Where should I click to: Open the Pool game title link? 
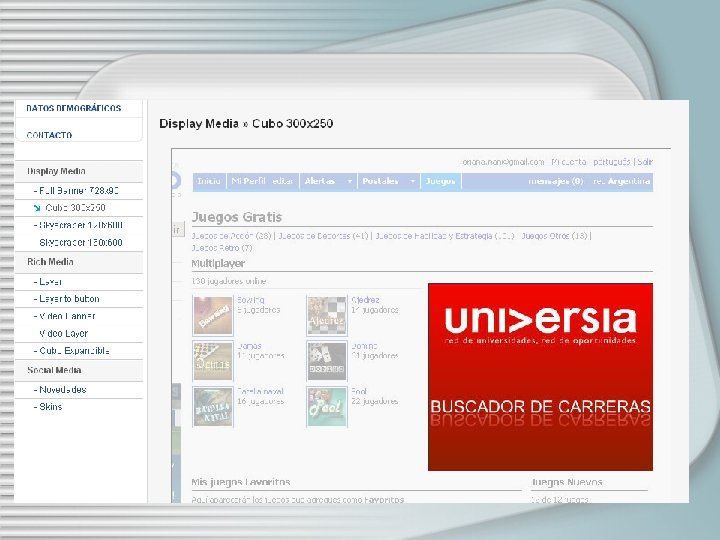click(359, 392)
